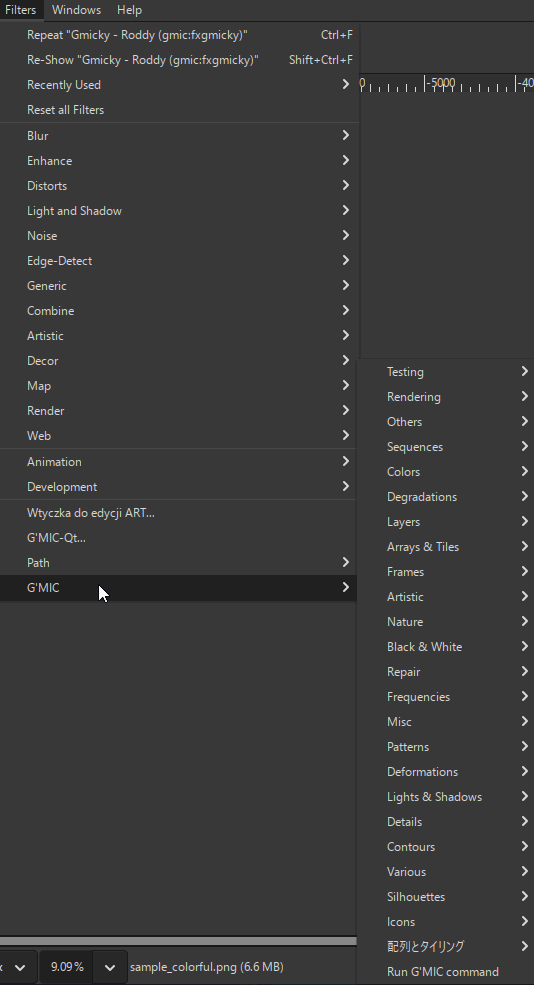Open G'MIC Testing submenu
The height and width of the screenshot is (985, 534).
(445, 372)
